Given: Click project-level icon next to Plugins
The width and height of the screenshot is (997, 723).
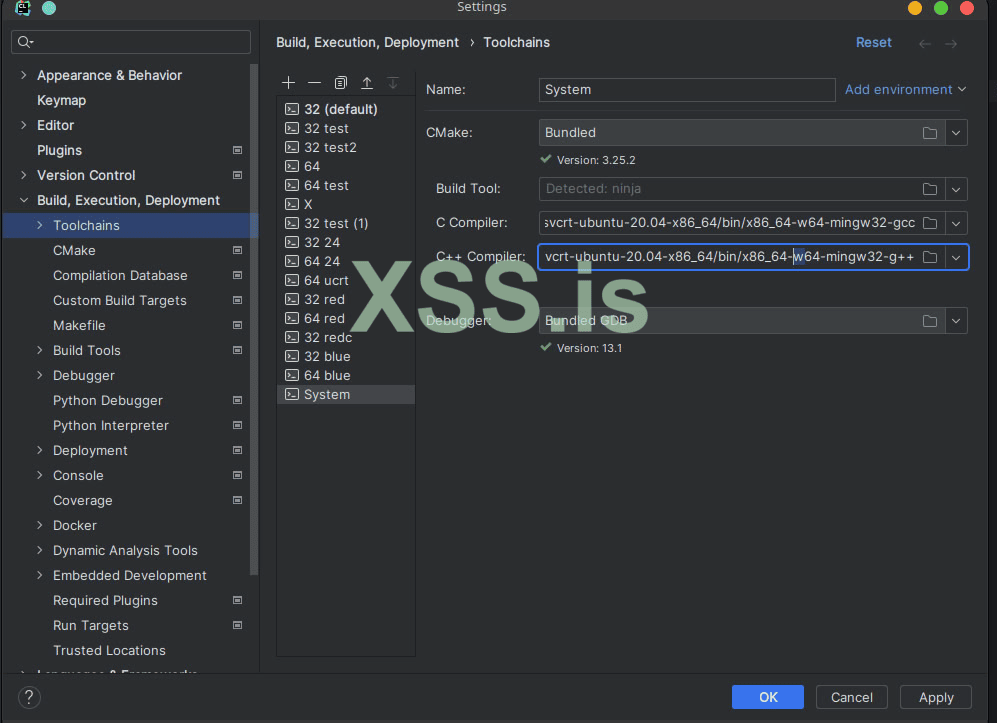Looking at the screenshot, I should click(237, 150).
